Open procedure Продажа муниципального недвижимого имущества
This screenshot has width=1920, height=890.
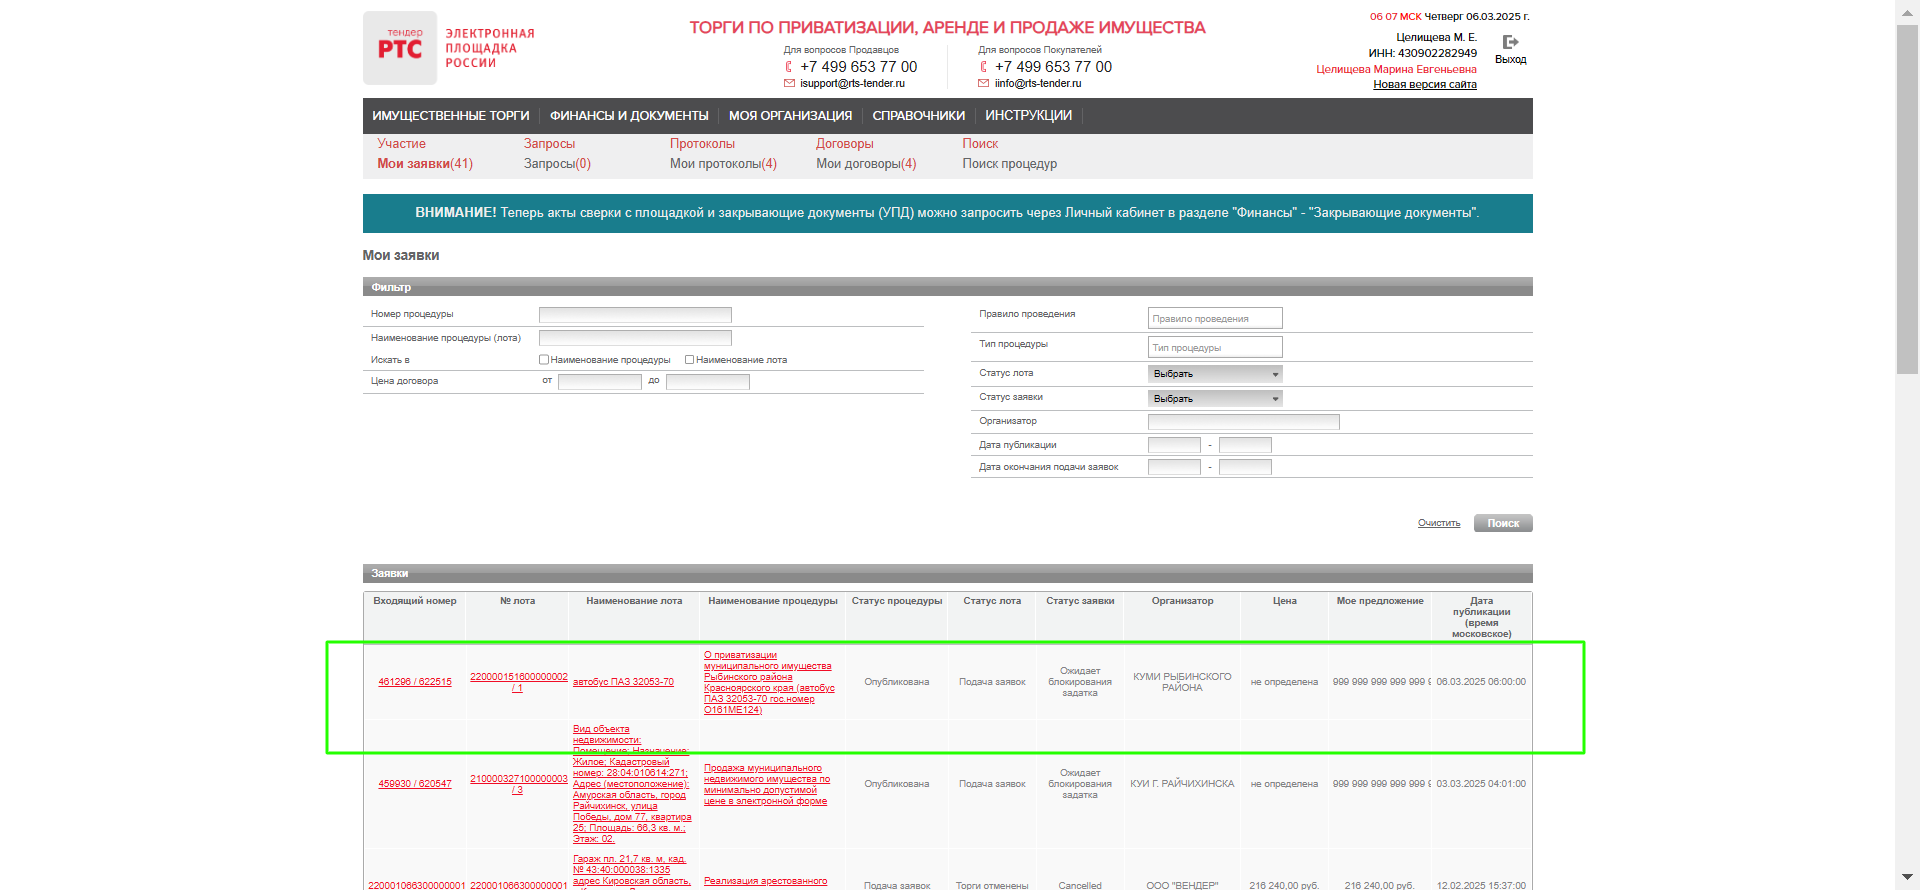(x=767, y=784)
